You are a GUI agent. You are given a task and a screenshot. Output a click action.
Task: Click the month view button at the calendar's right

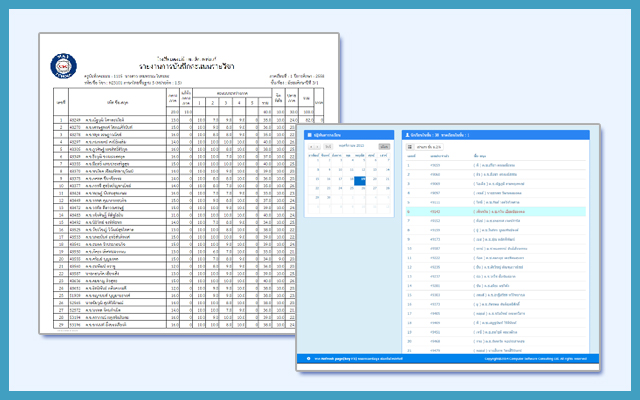click(x=384, y=146)
